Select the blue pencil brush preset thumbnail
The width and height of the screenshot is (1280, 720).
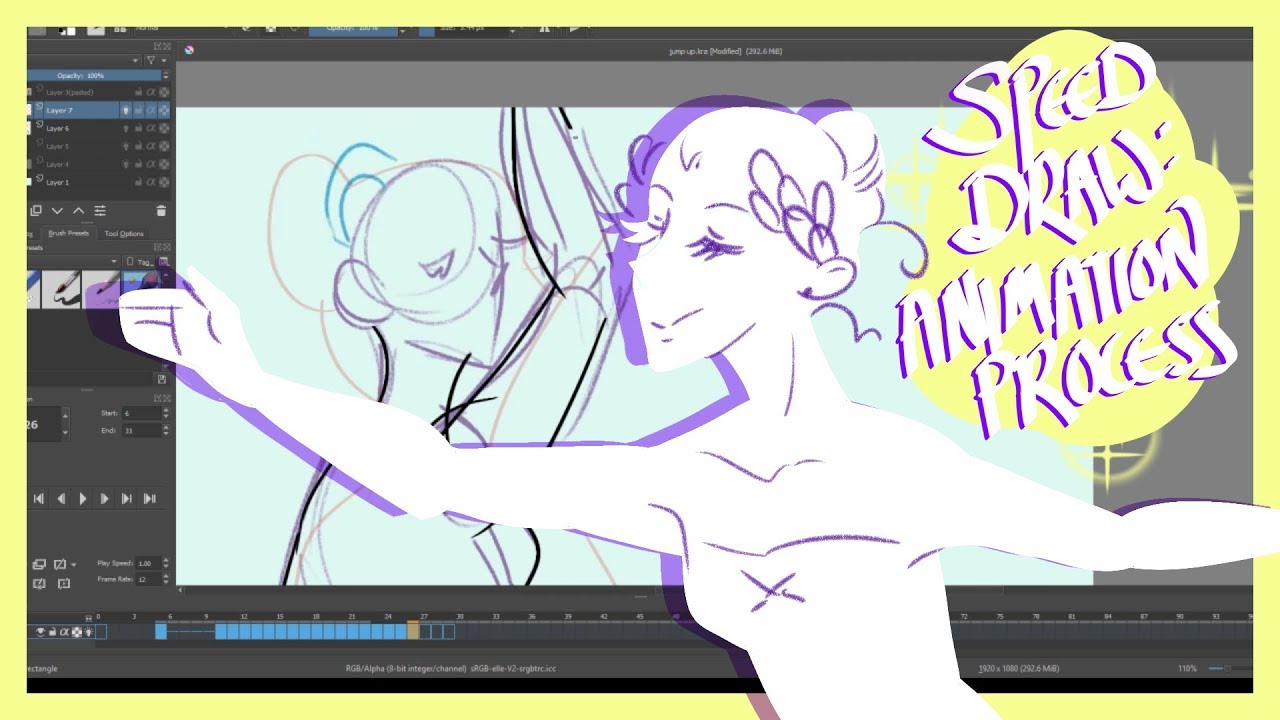tap(33, 289)
